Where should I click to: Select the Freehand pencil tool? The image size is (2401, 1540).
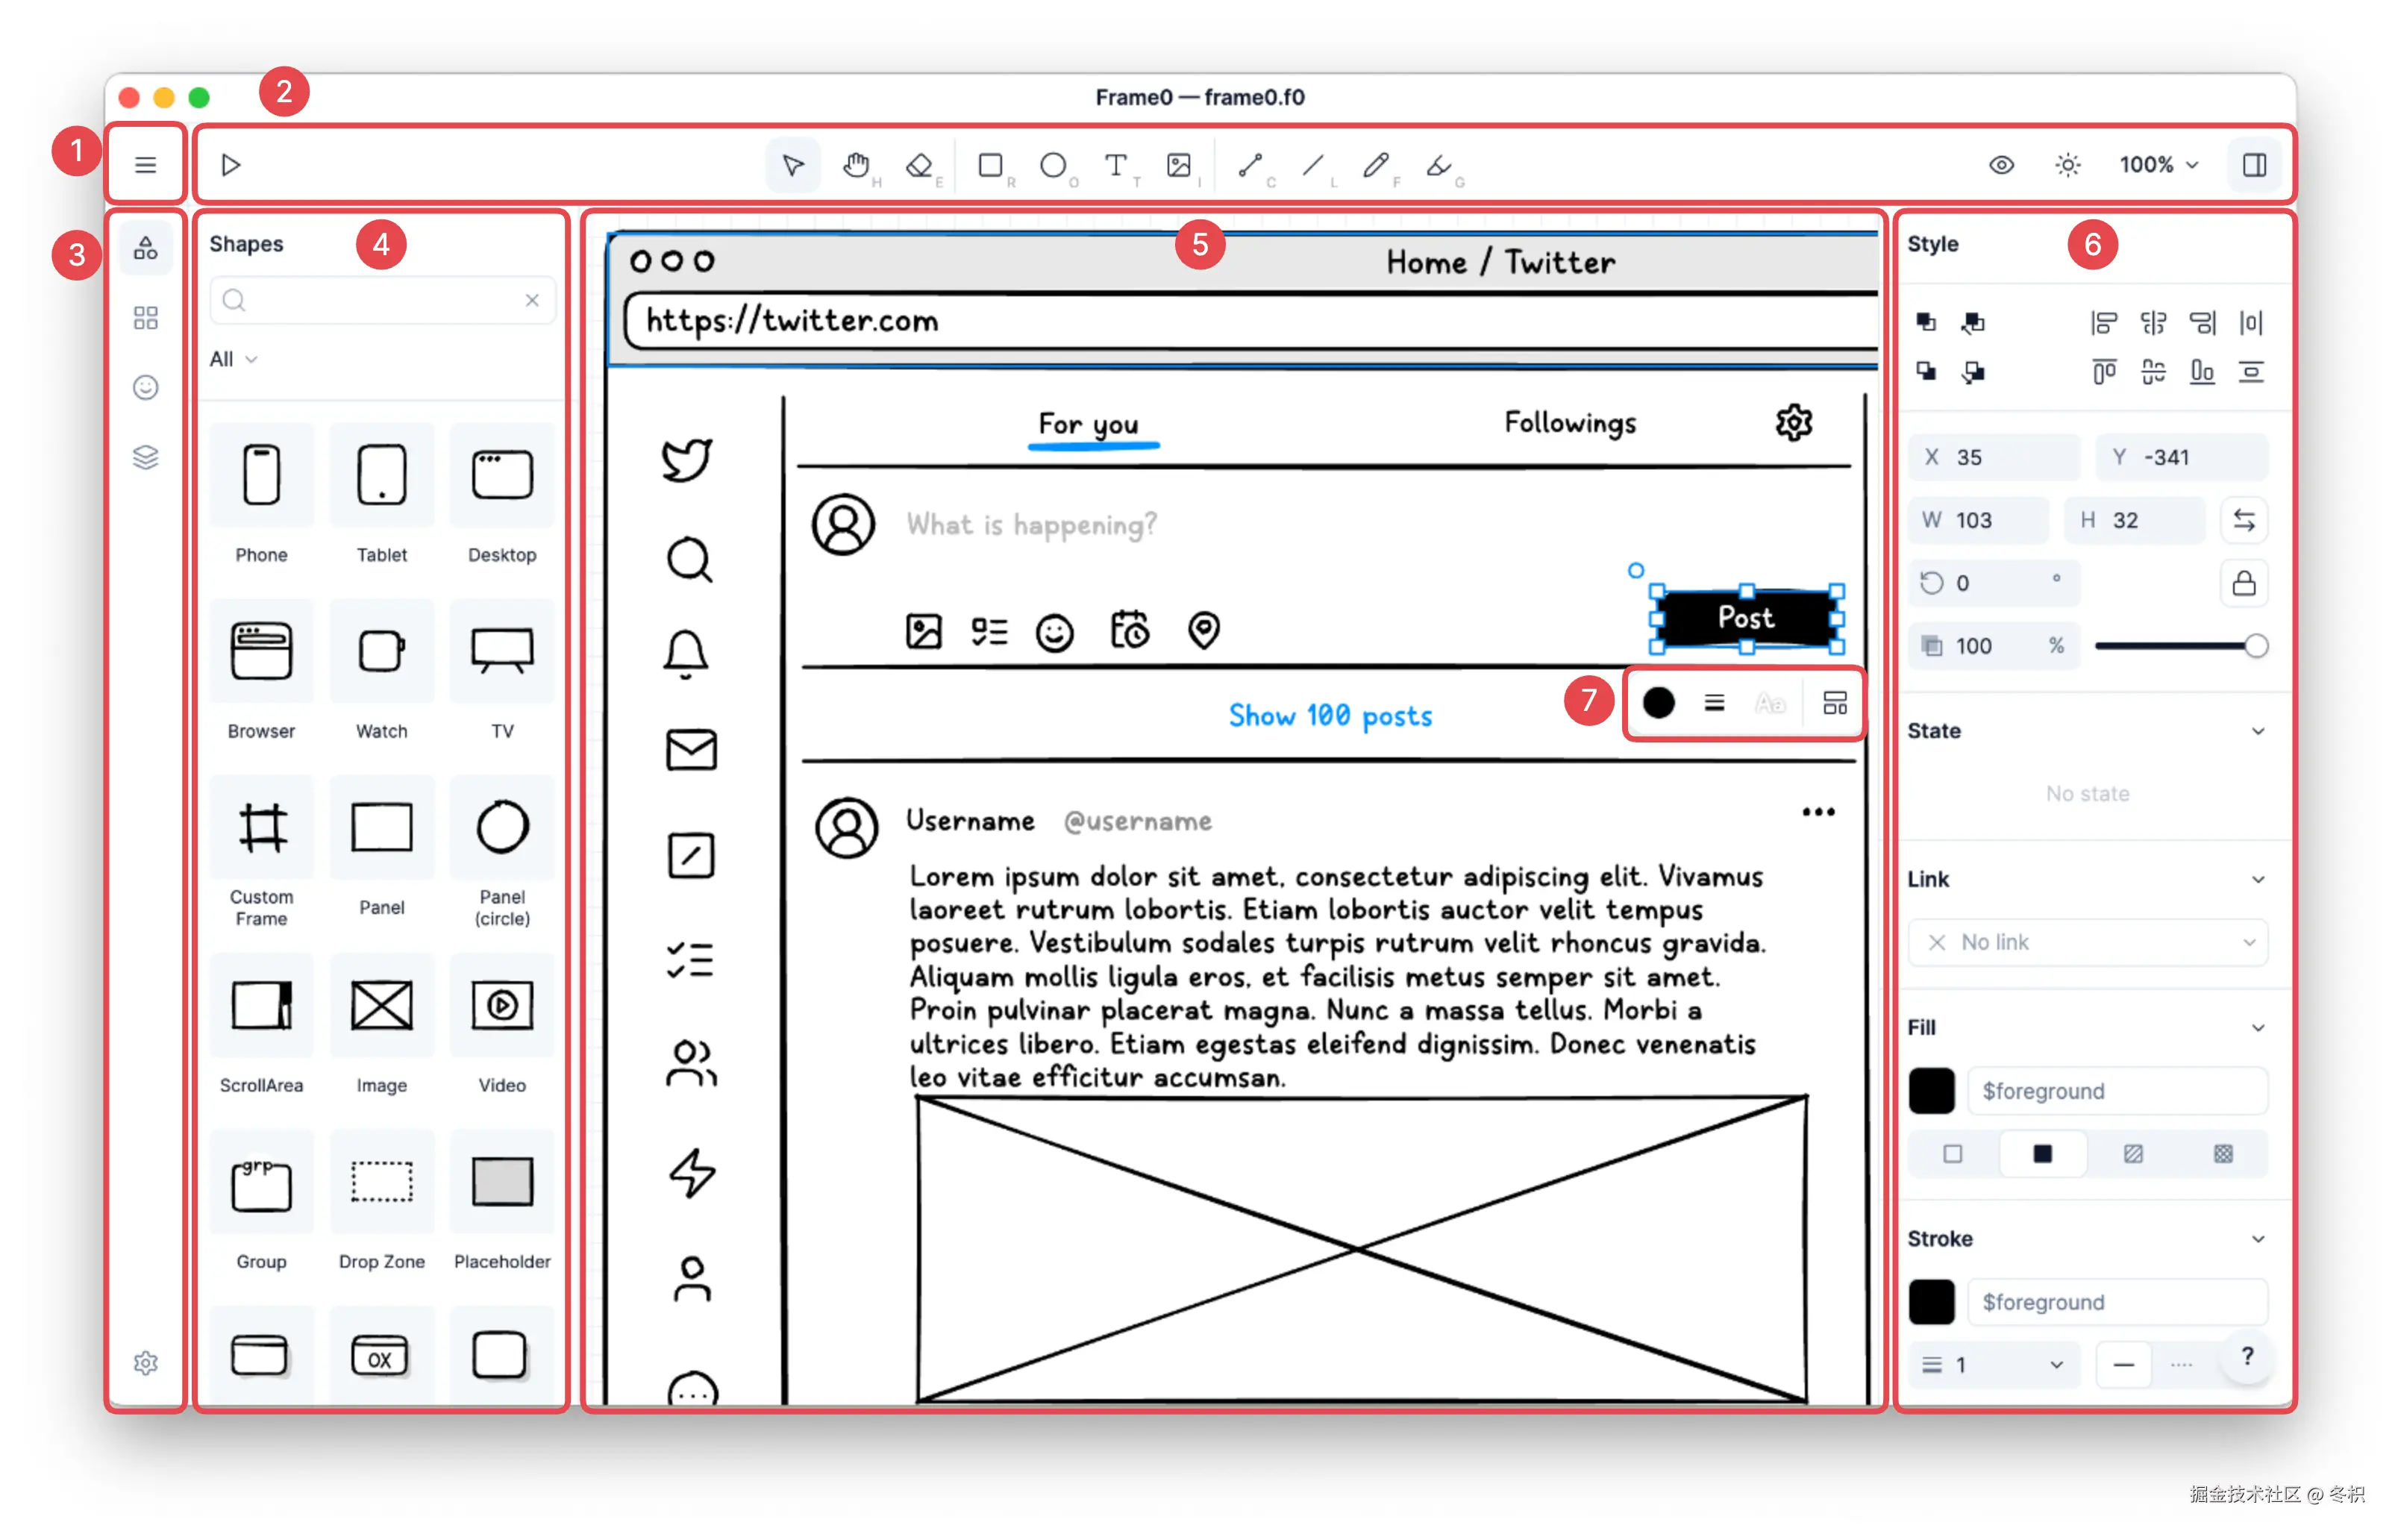(1375, 165)
